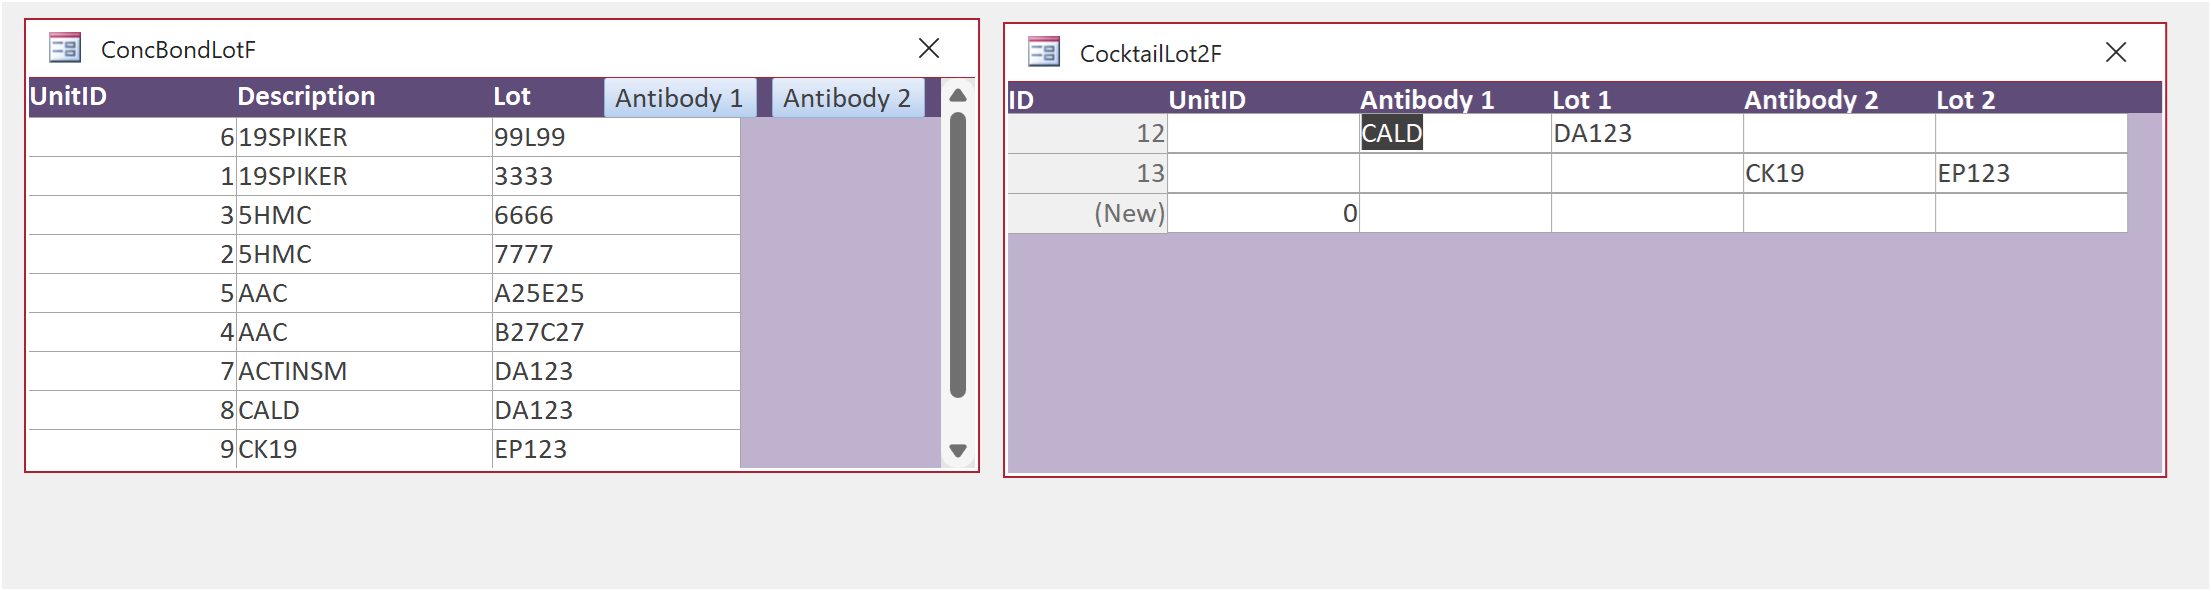Click the Description column header
Image resolution: width=2211 pixels, height=591 pixels.
[x=306, y=96]
